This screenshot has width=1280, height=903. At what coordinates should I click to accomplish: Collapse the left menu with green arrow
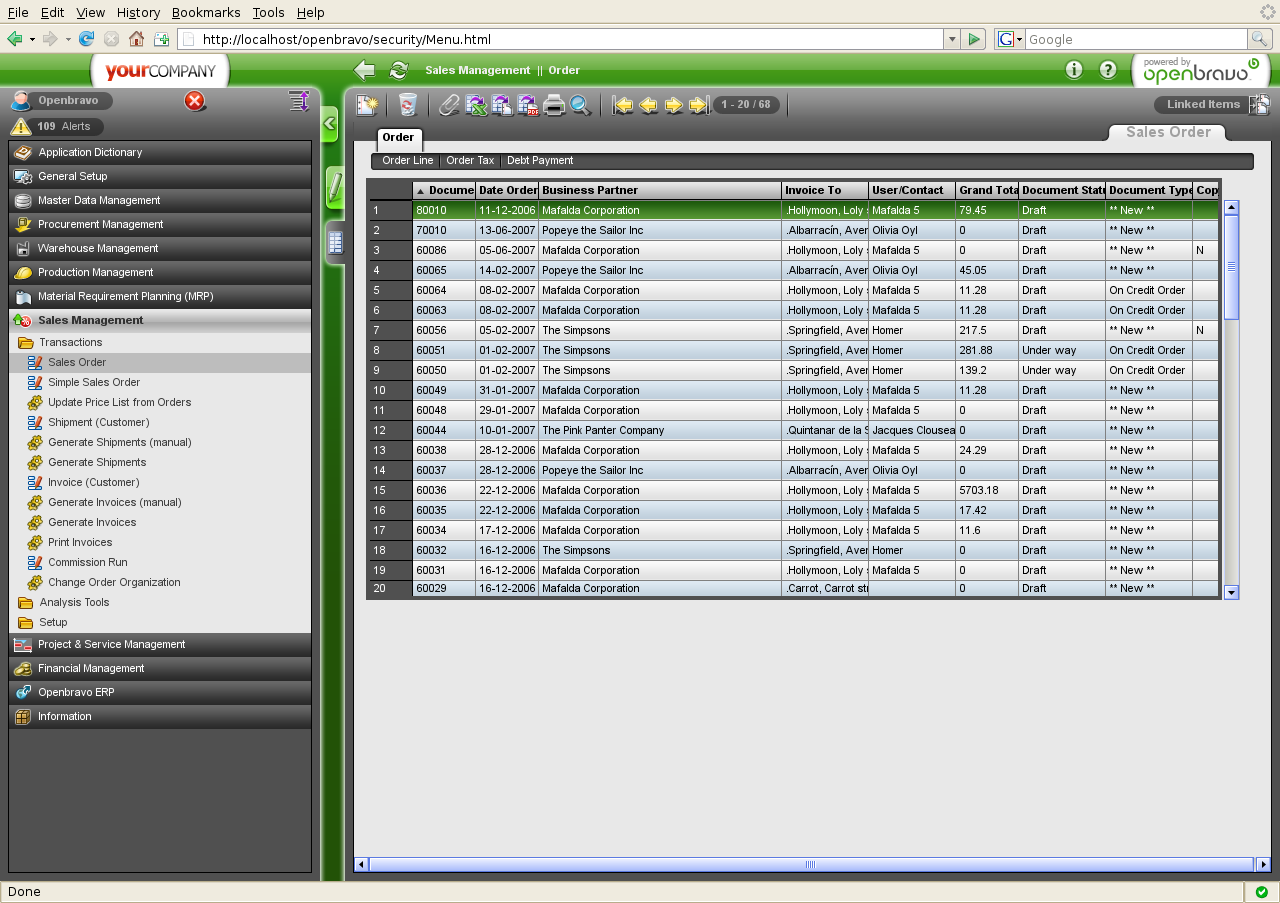pos(329,125)
